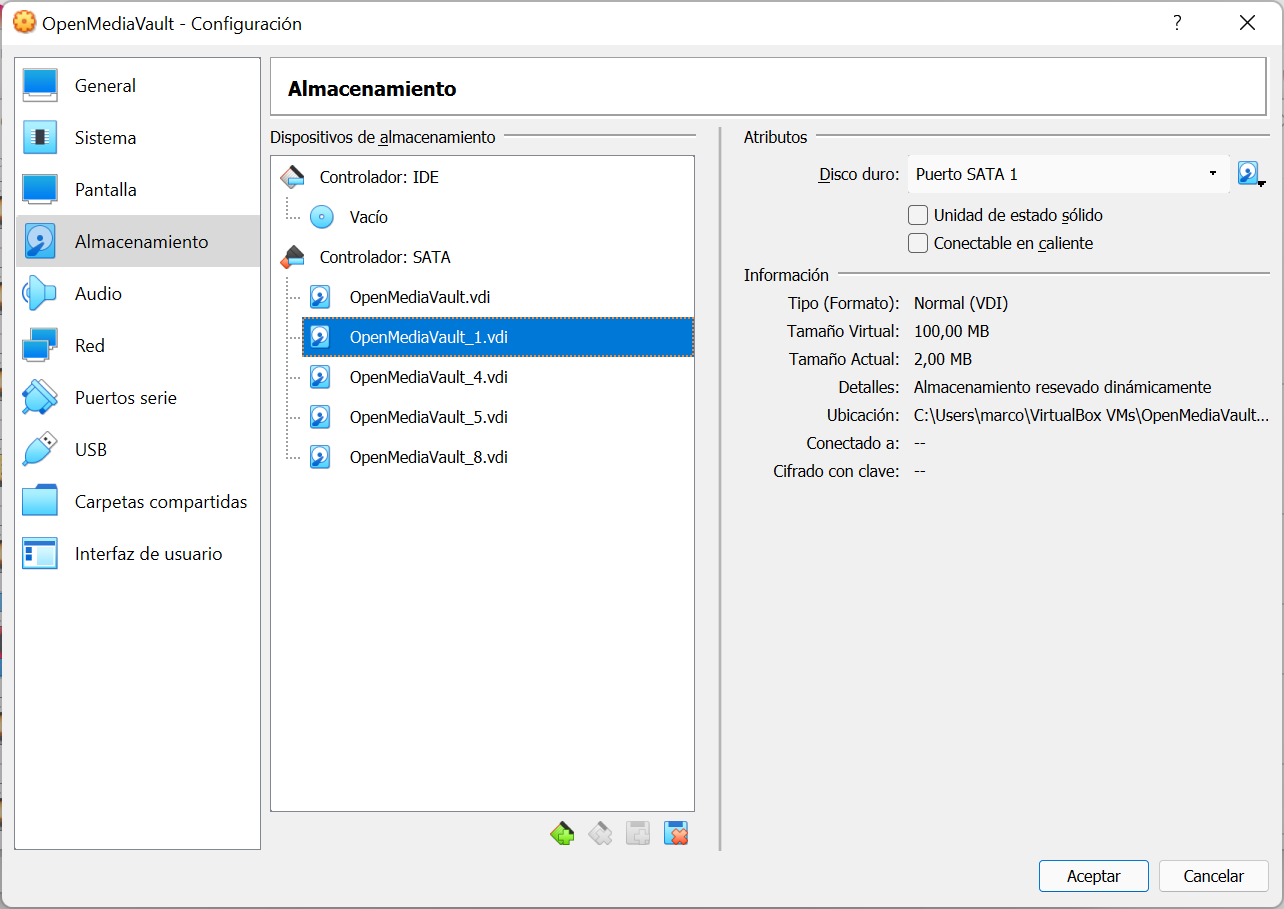Toggle Conectable en caliente checkbox
This screenshot has height=909, width=1284.
click(917, 243)
